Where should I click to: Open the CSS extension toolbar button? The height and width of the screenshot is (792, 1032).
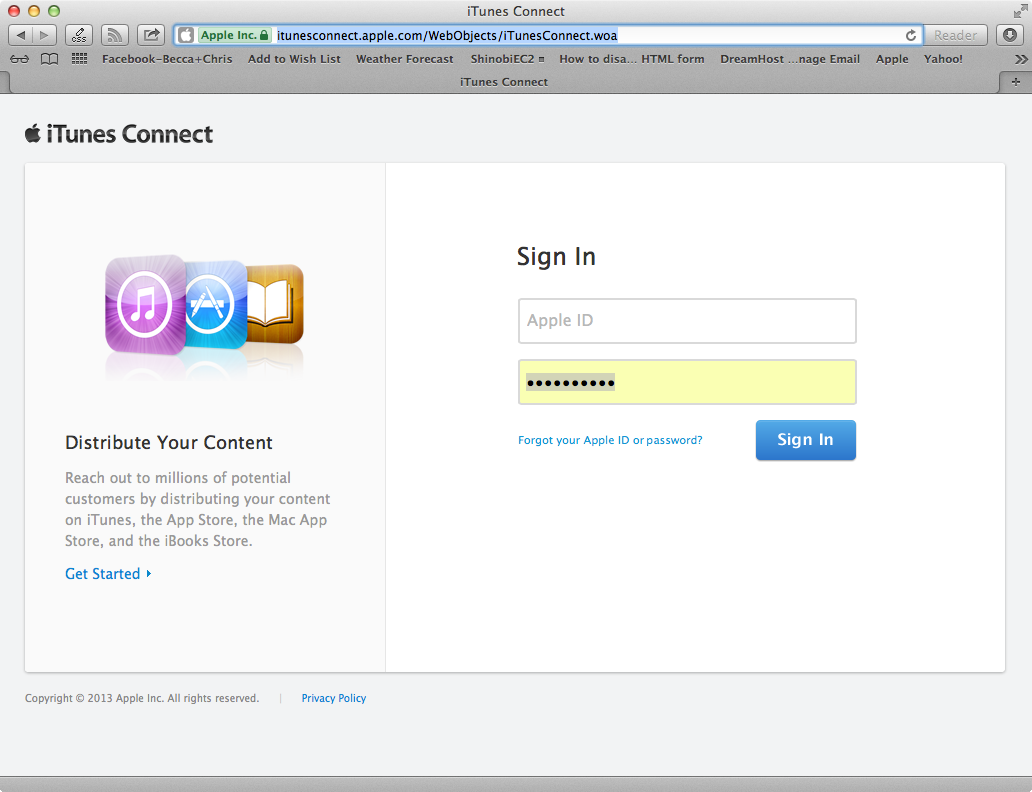point(79,35)
